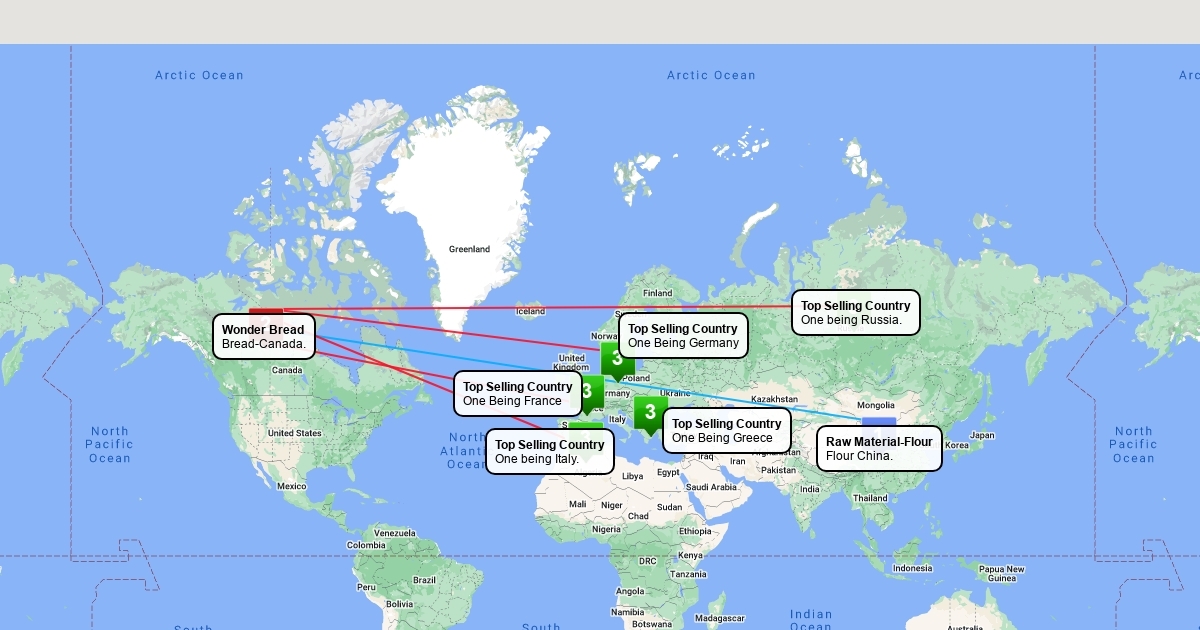Click the Mongolia label on the map

tap(876, 405)
